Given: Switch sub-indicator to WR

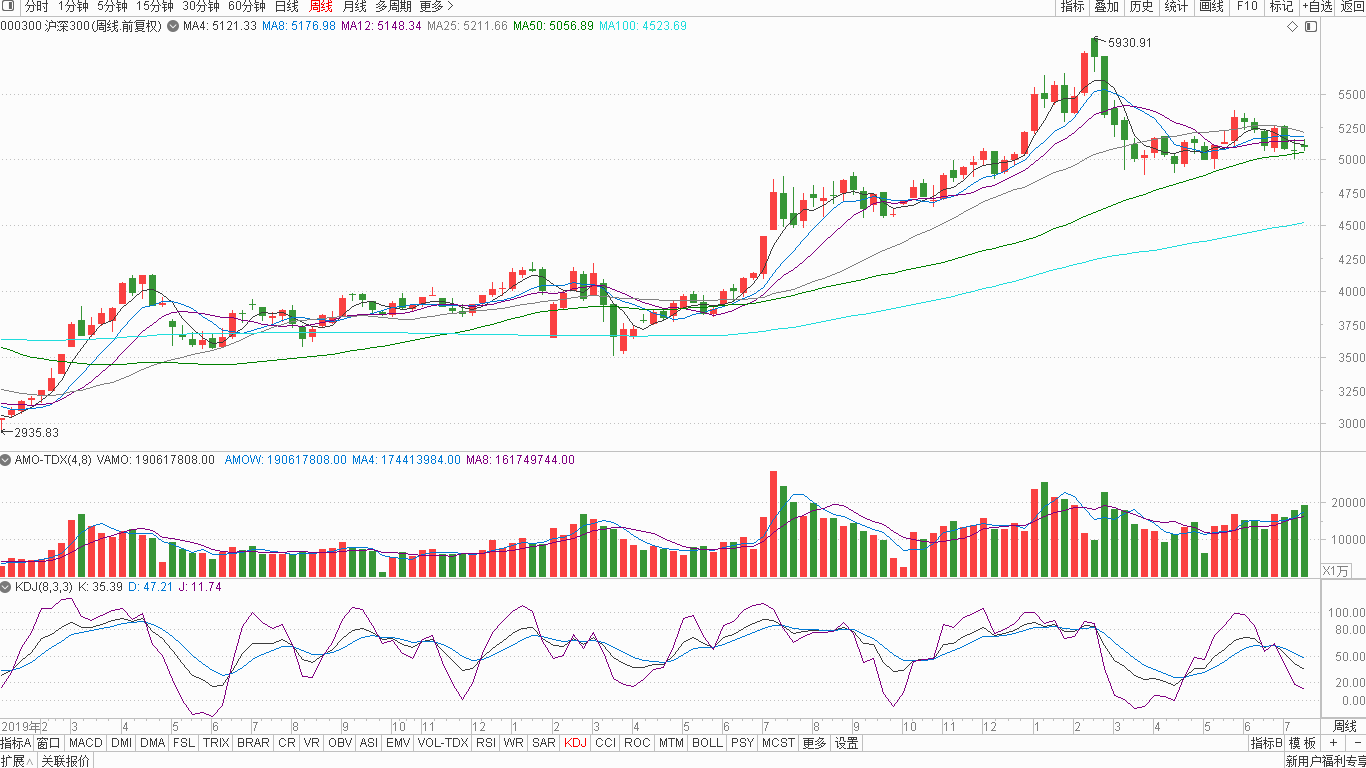Looking at the screenshot, I should (514, 743).
